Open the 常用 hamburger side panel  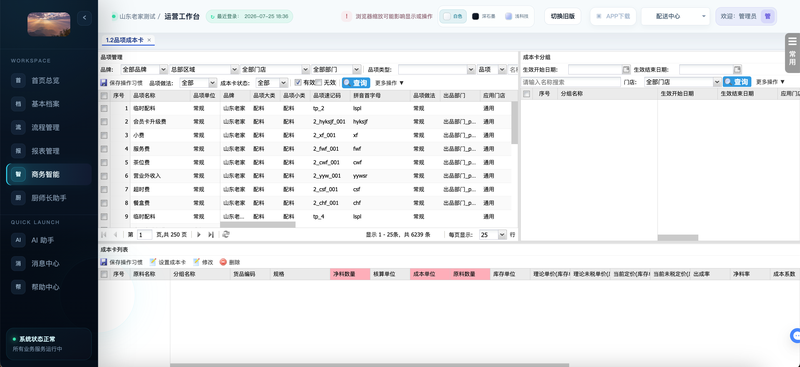click(x=792, y=53)
